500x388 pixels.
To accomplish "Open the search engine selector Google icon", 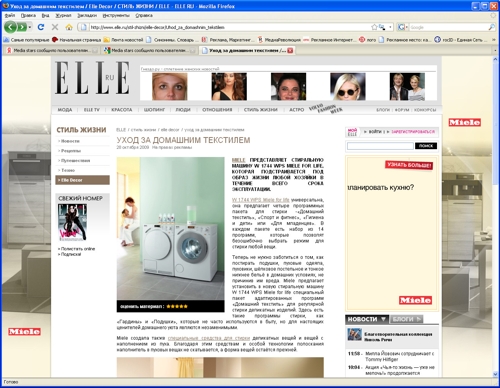I will pyautogui.click(x=403, y=27).
